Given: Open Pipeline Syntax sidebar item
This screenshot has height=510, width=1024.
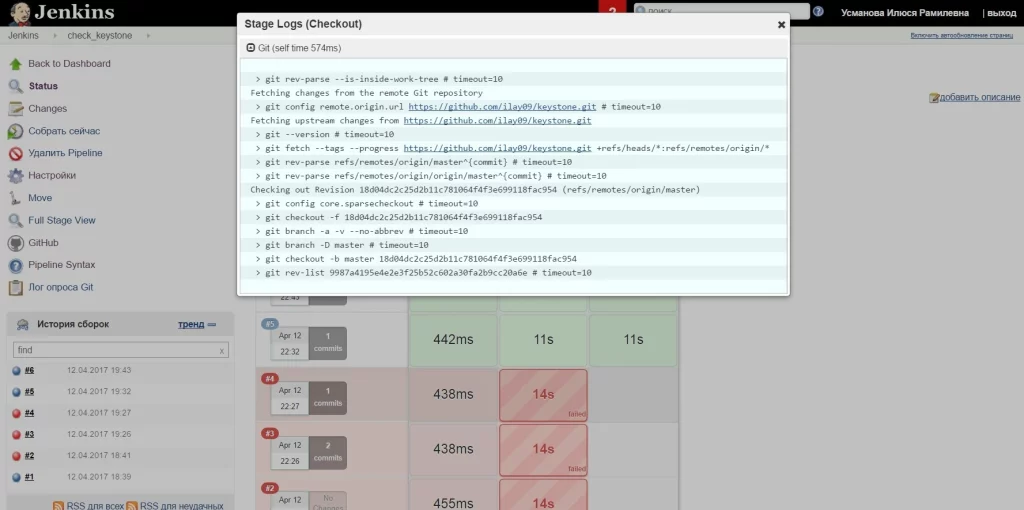Looking at the screenshot, I should coord(61,265).
